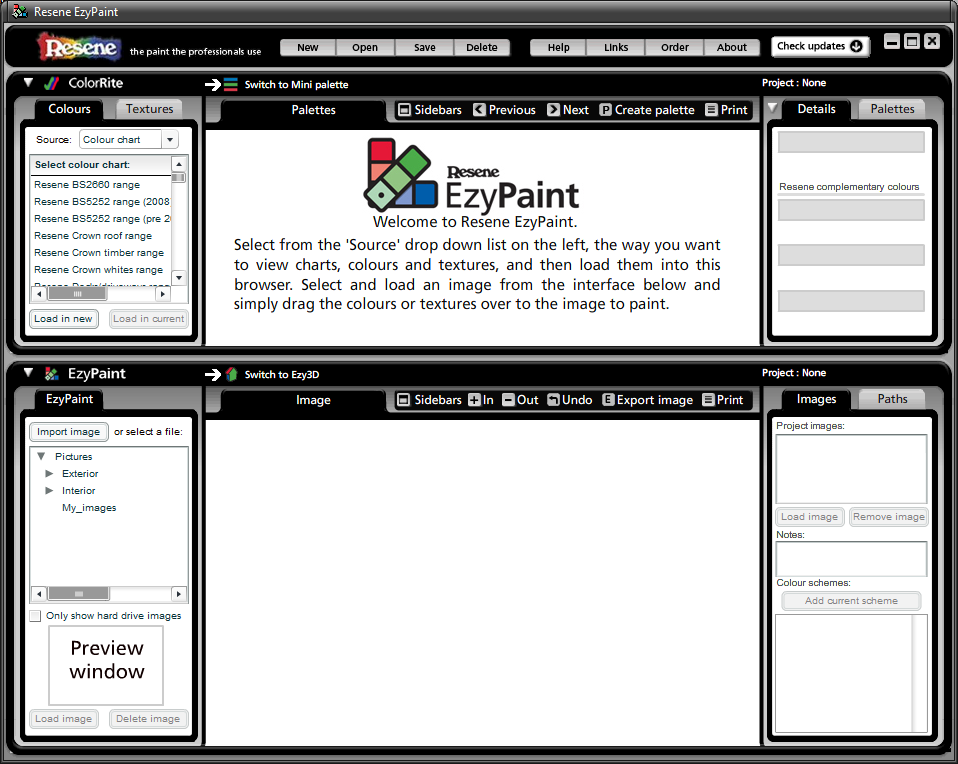Click the Project images list box
958x764 pixels.
click(x=851, y=469)
